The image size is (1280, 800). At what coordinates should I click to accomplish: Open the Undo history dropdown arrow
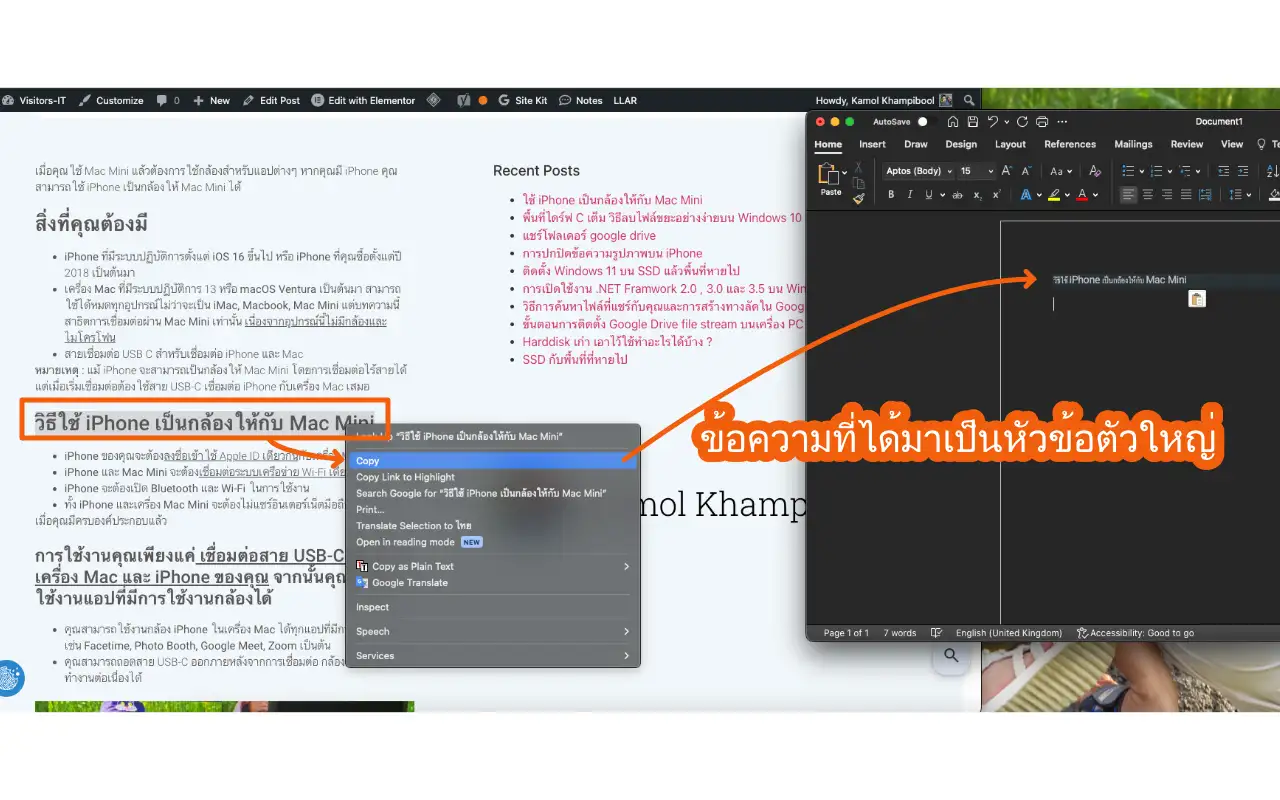coord(1007,122)
